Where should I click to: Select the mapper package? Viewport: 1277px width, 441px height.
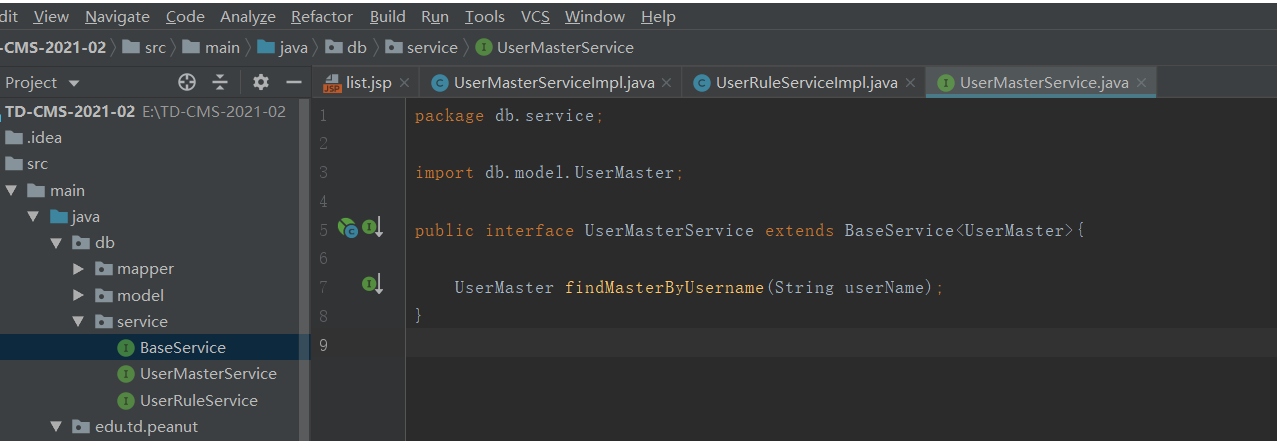[145, 269]
